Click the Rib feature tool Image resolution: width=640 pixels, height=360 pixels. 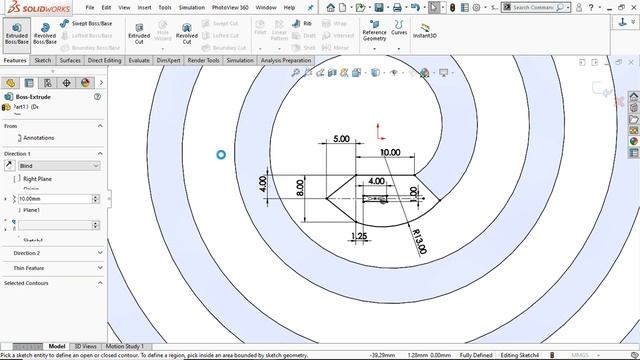point(302,24)
